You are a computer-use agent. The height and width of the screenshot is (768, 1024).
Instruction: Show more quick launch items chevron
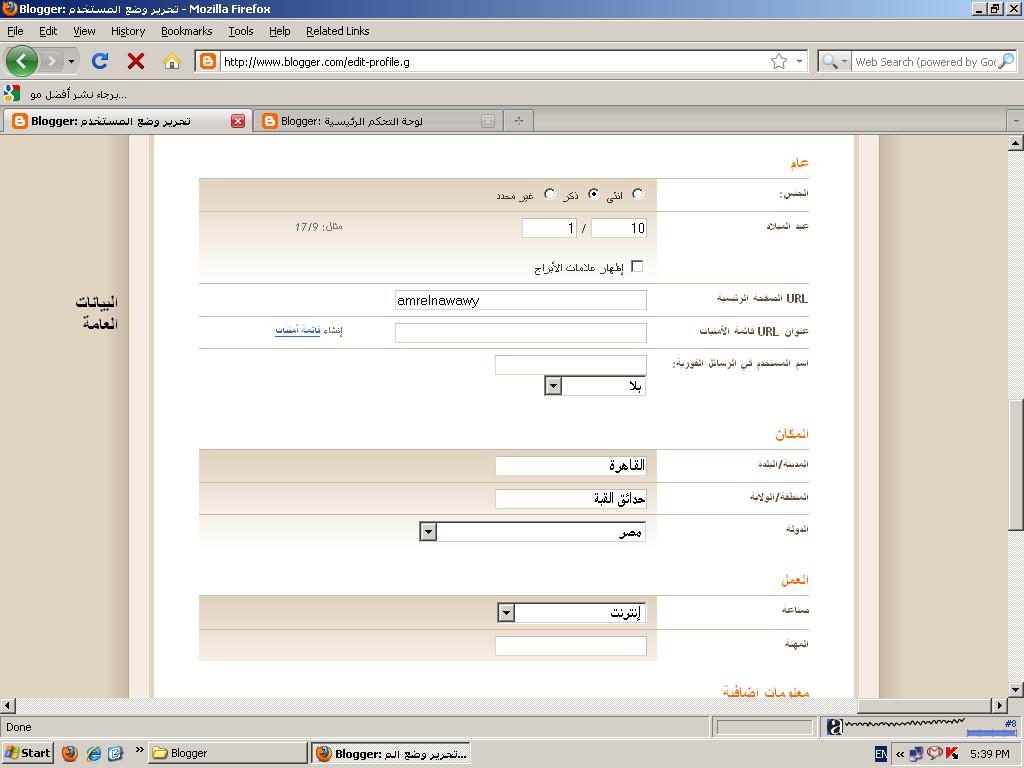(139, 750)
